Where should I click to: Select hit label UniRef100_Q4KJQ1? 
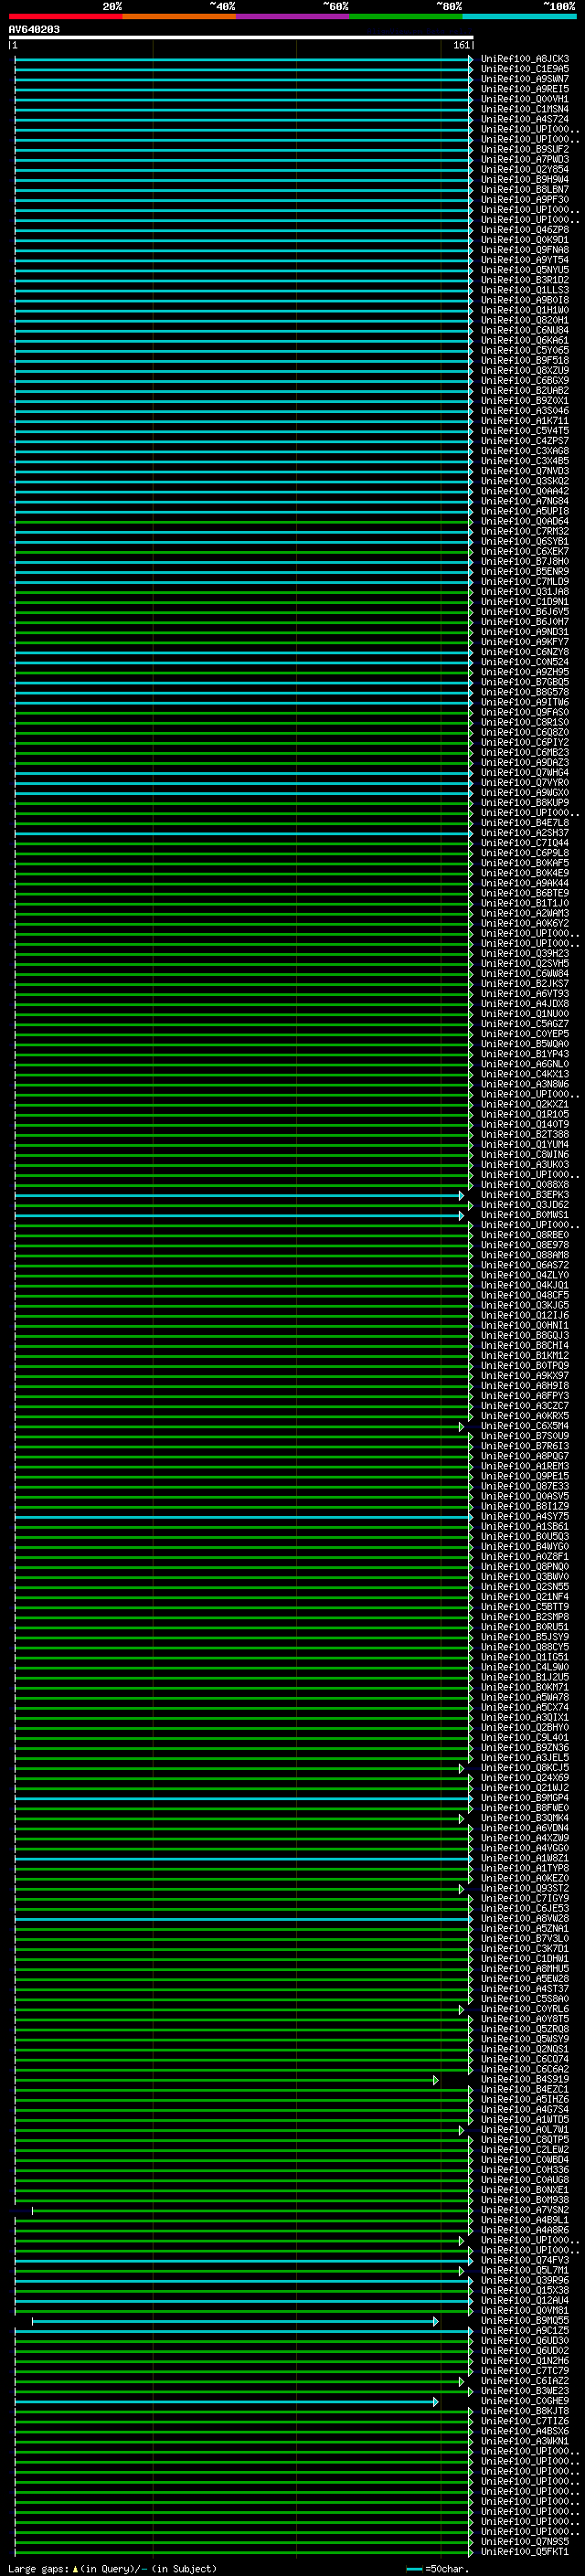[525, 1285]
